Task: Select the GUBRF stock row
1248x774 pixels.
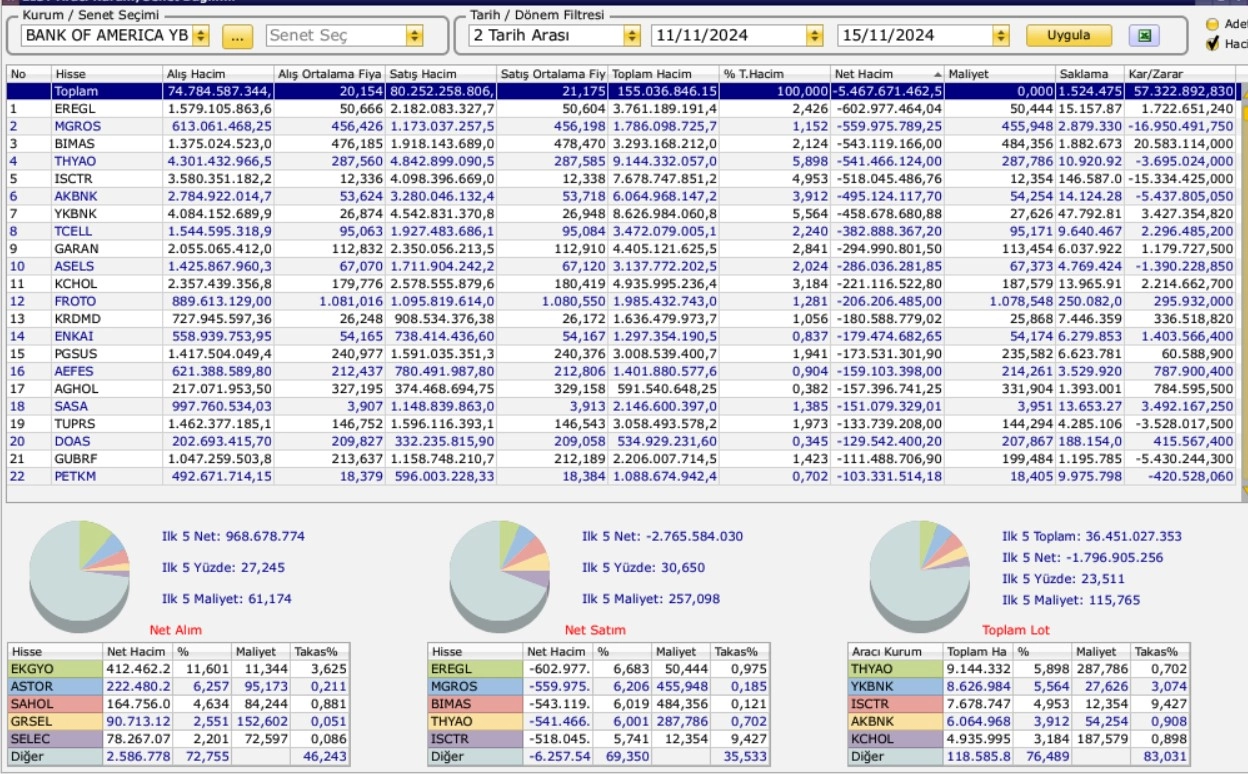Action: click(622, 458)
